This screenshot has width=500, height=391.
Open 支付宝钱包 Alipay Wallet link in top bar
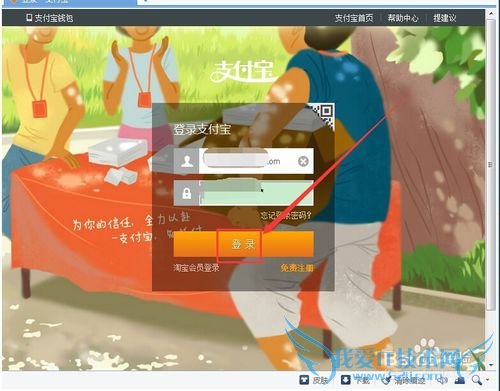pos(50,18)
